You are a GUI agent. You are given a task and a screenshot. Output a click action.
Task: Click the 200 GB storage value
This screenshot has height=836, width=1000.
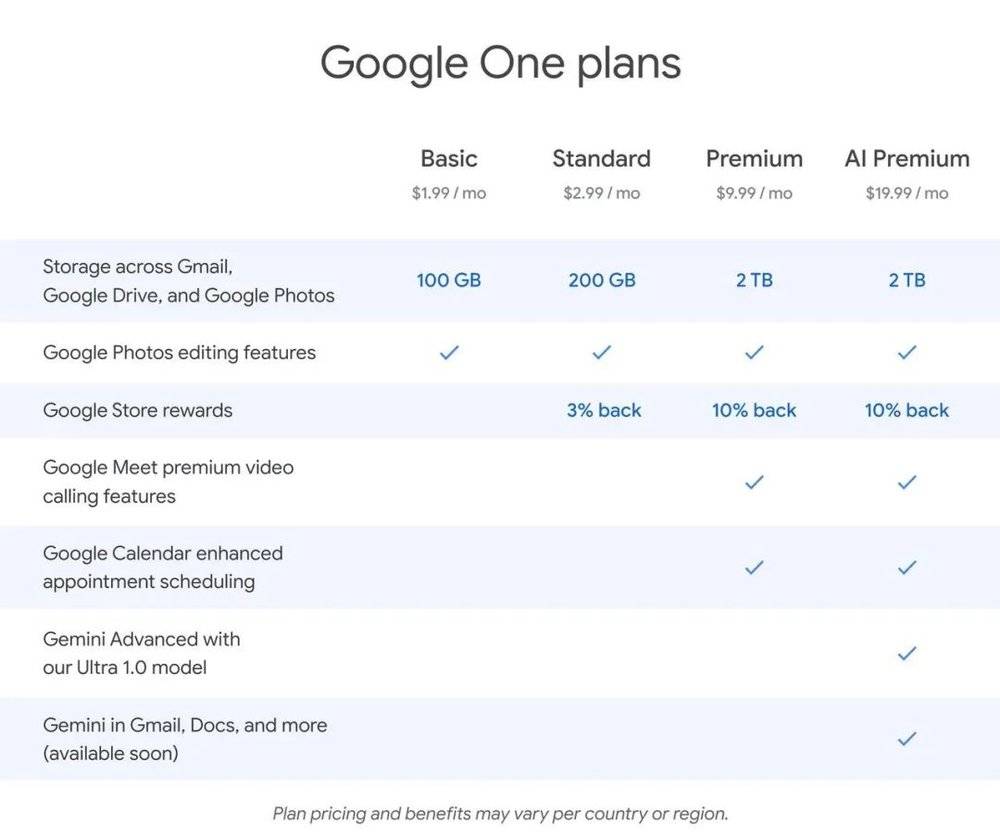click(x=602, y=281)
